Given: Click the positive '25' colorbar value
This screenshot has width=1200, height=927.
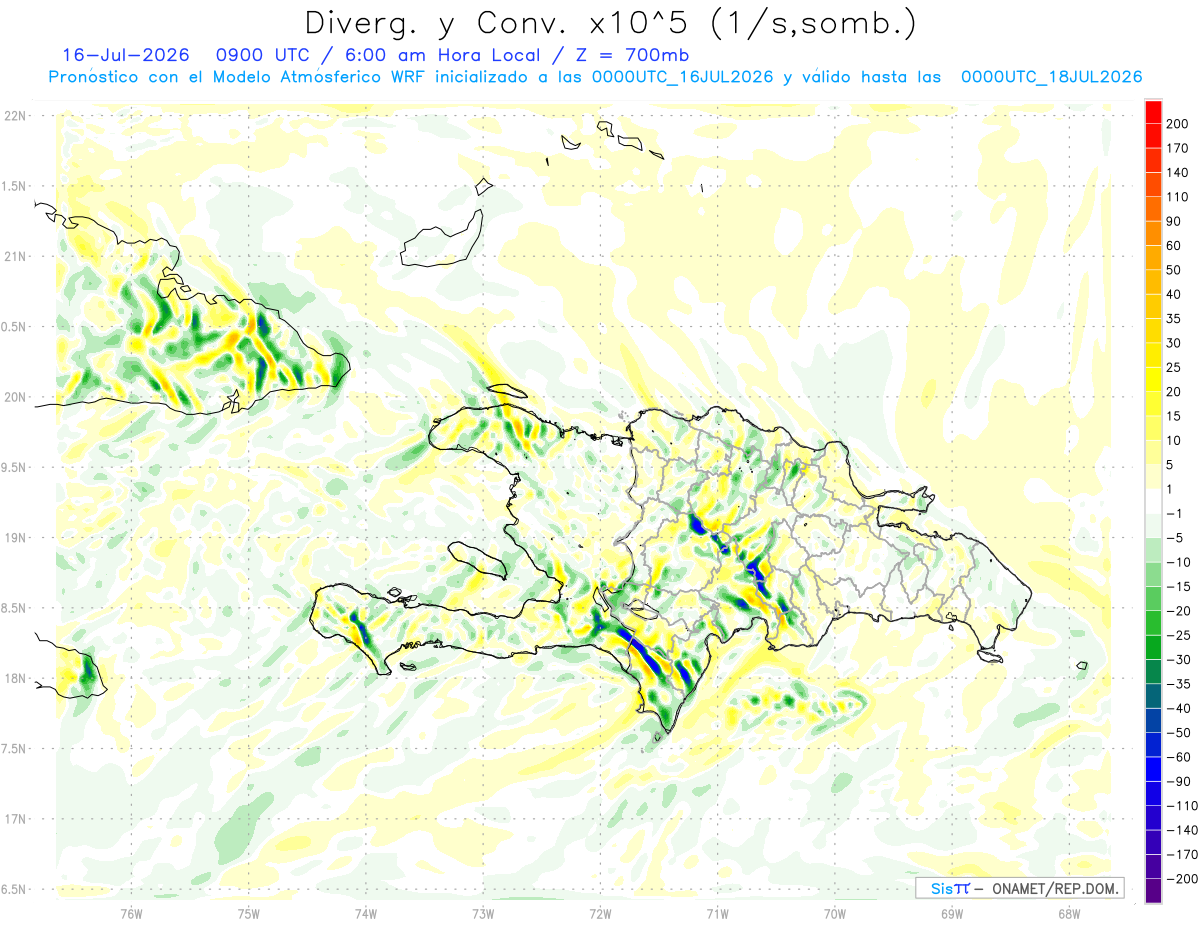Looking at the screenshot, I should [x=1174, y=367].
